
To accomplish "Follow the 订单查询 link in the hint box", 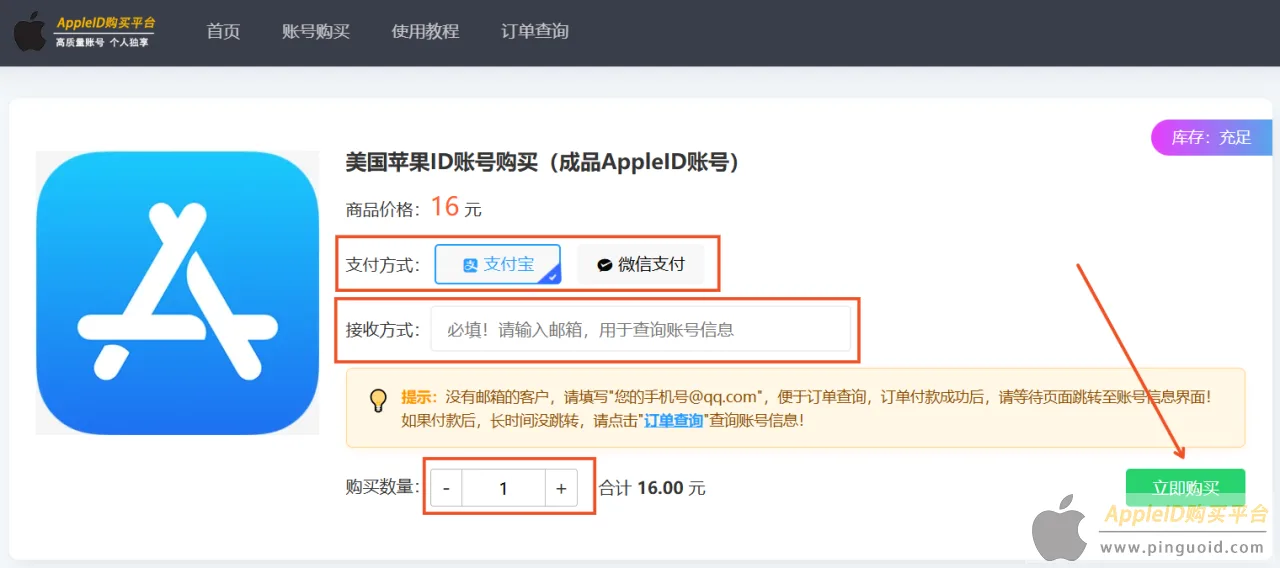I will (x=672, y=421).
